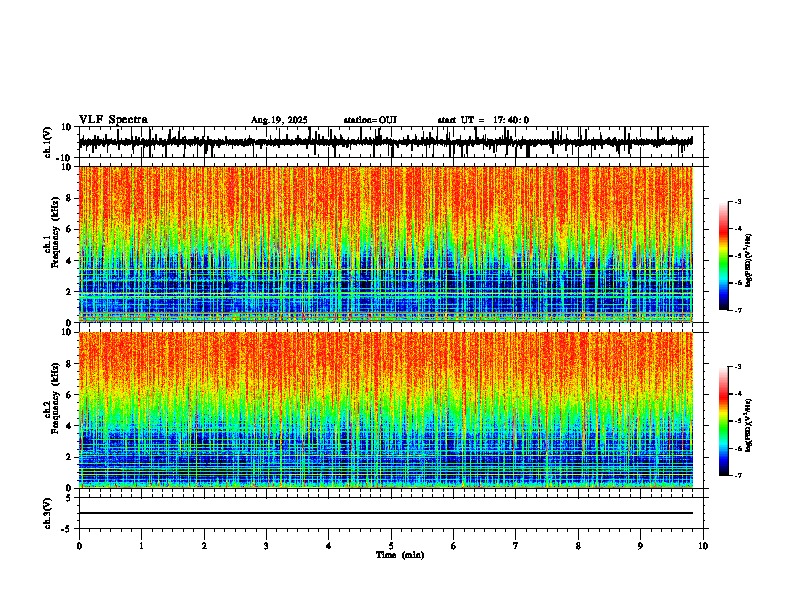Click time axis tick label "8"
The image size is (792, 612).
(578, 546)
